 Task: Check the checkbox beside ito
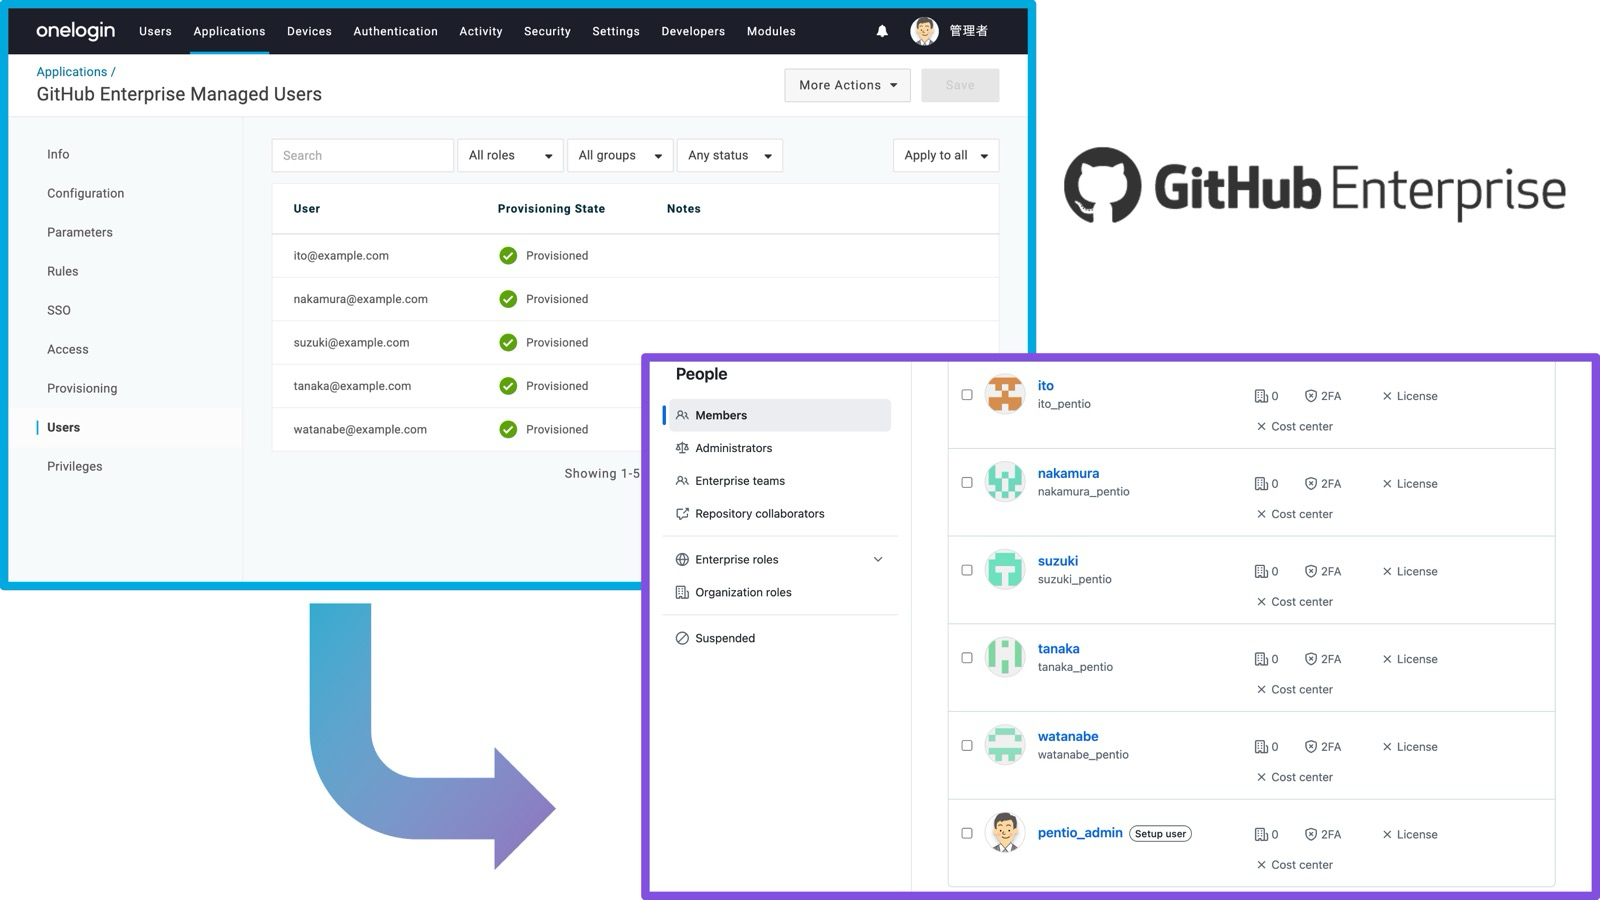point(967,395)
